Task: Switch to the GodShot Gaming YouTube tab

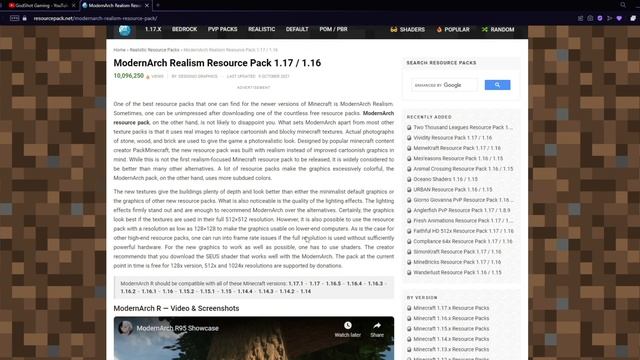Action: [x=41, y=5]
